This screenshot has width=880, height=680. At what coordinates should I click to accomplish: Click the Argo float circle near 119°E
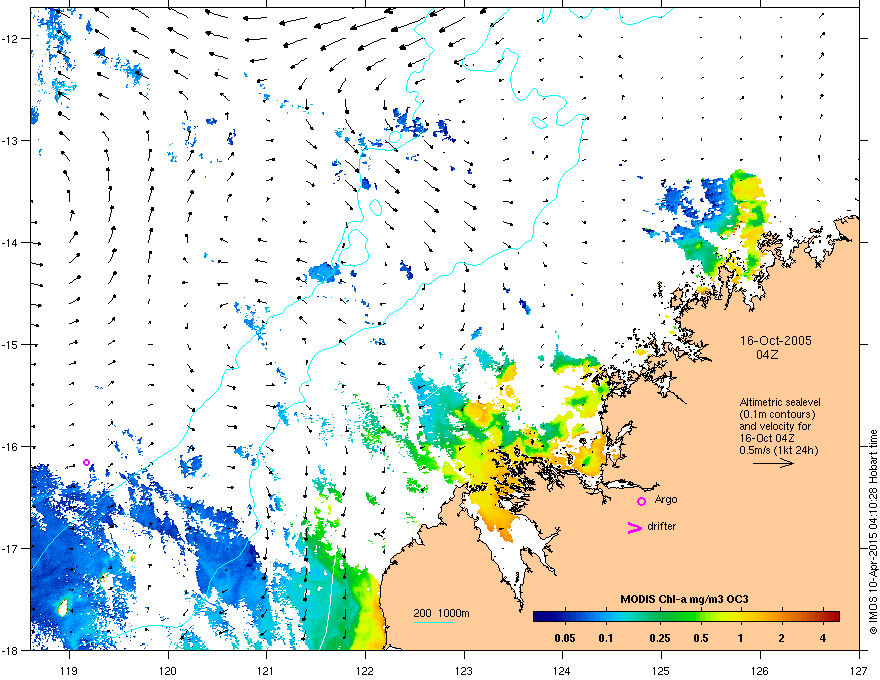click(x=86, y=462)
